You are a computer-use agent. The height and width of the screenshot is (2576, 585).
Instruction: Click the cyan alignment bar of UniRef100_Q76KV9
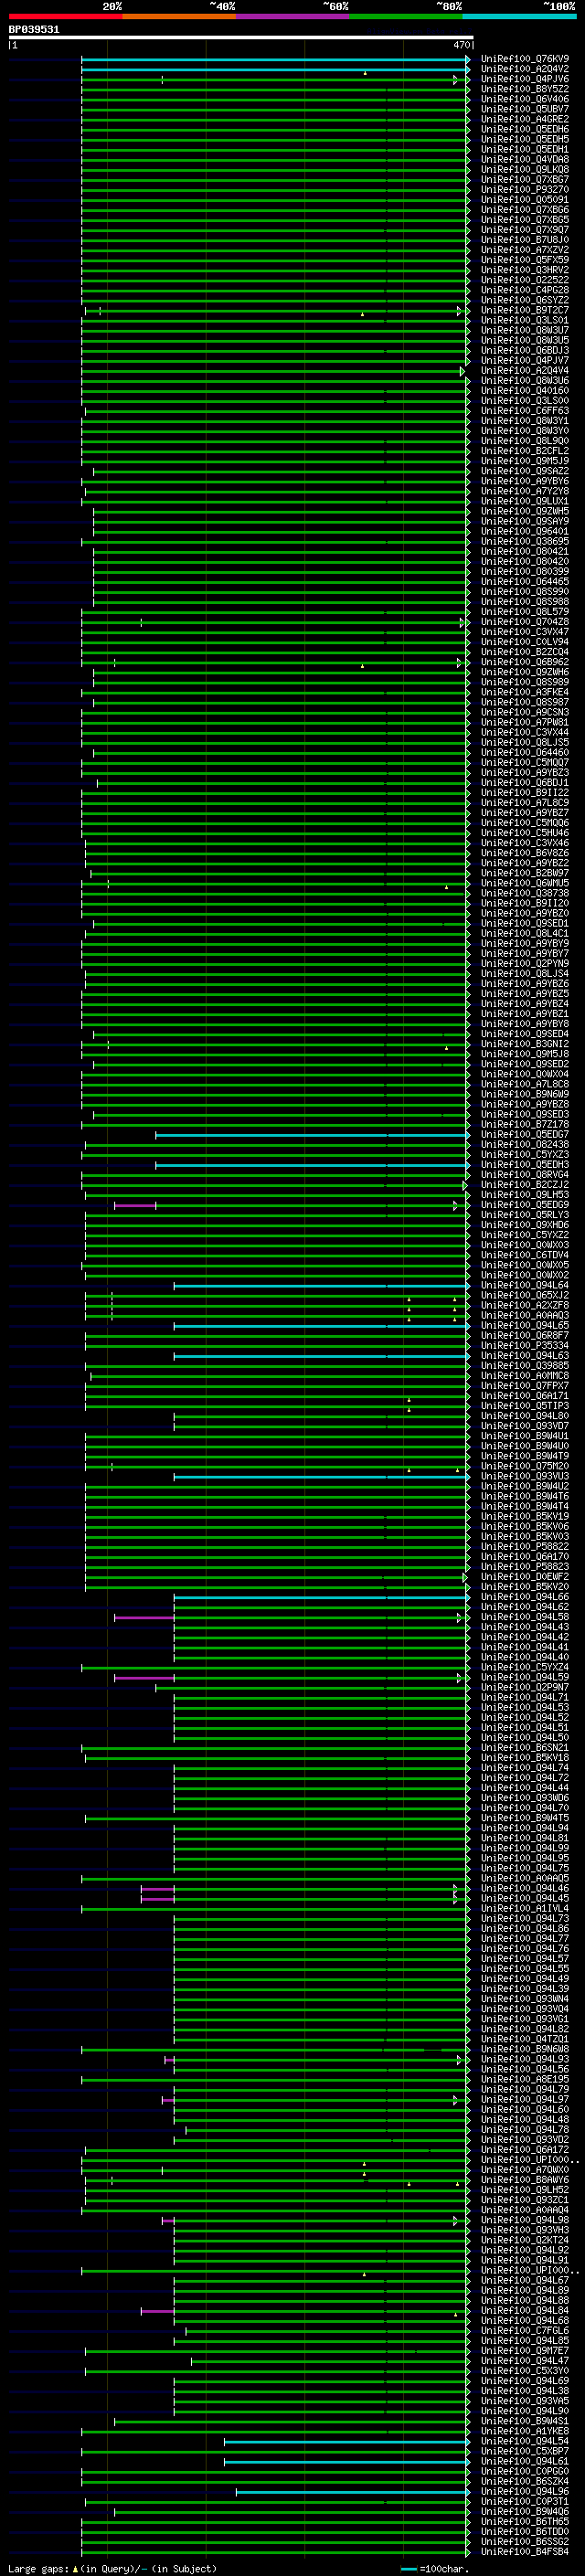tap(274, 60)
